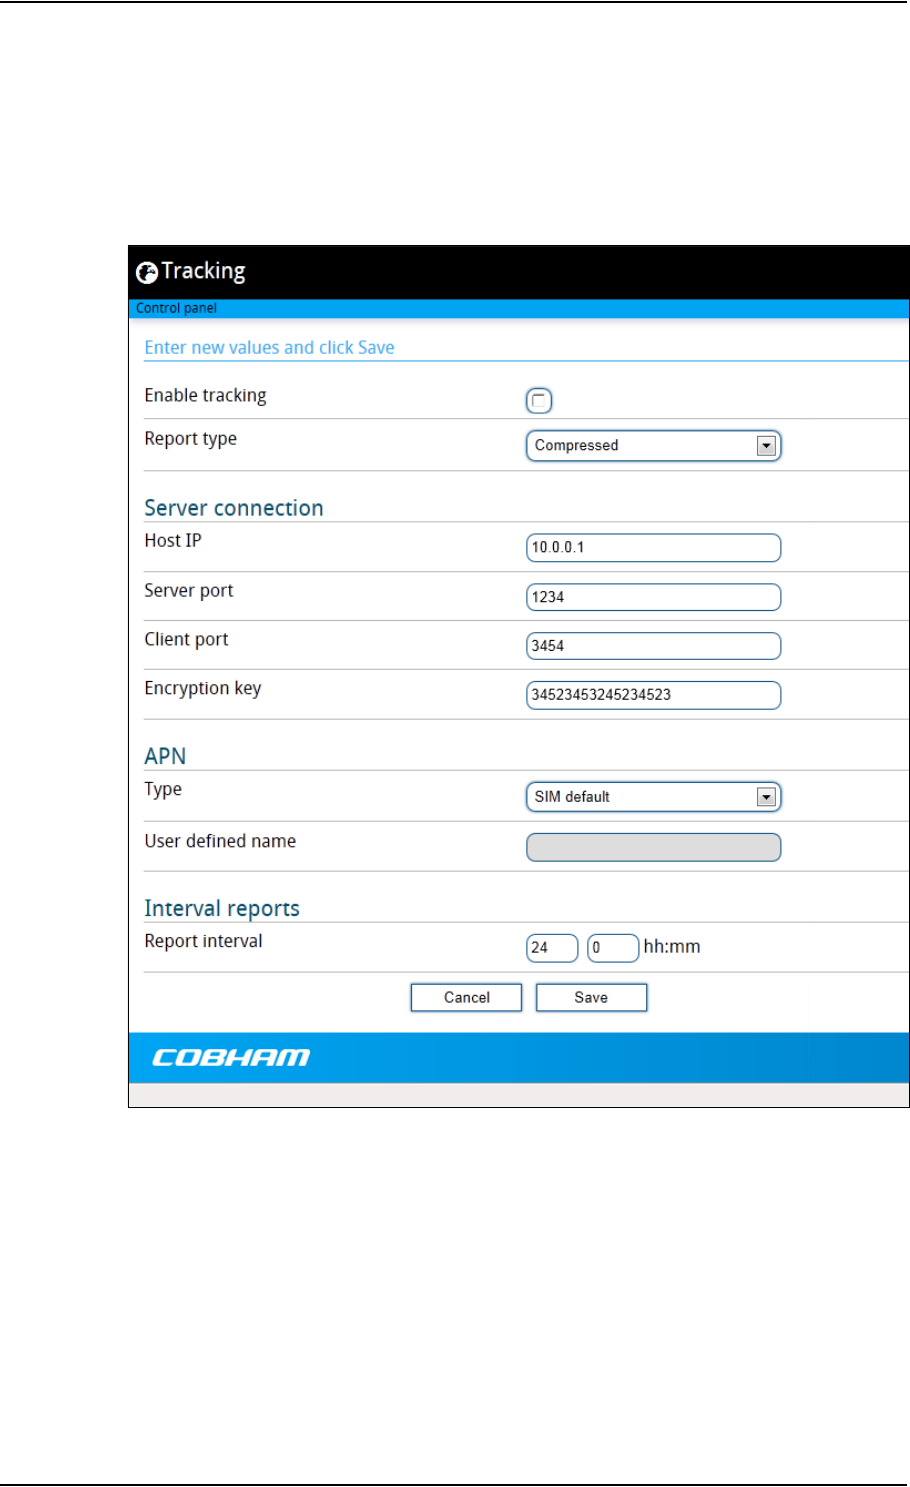Click the APN section heading
The height and width of the screenshot is (1487, 910).
coord(165,756)
